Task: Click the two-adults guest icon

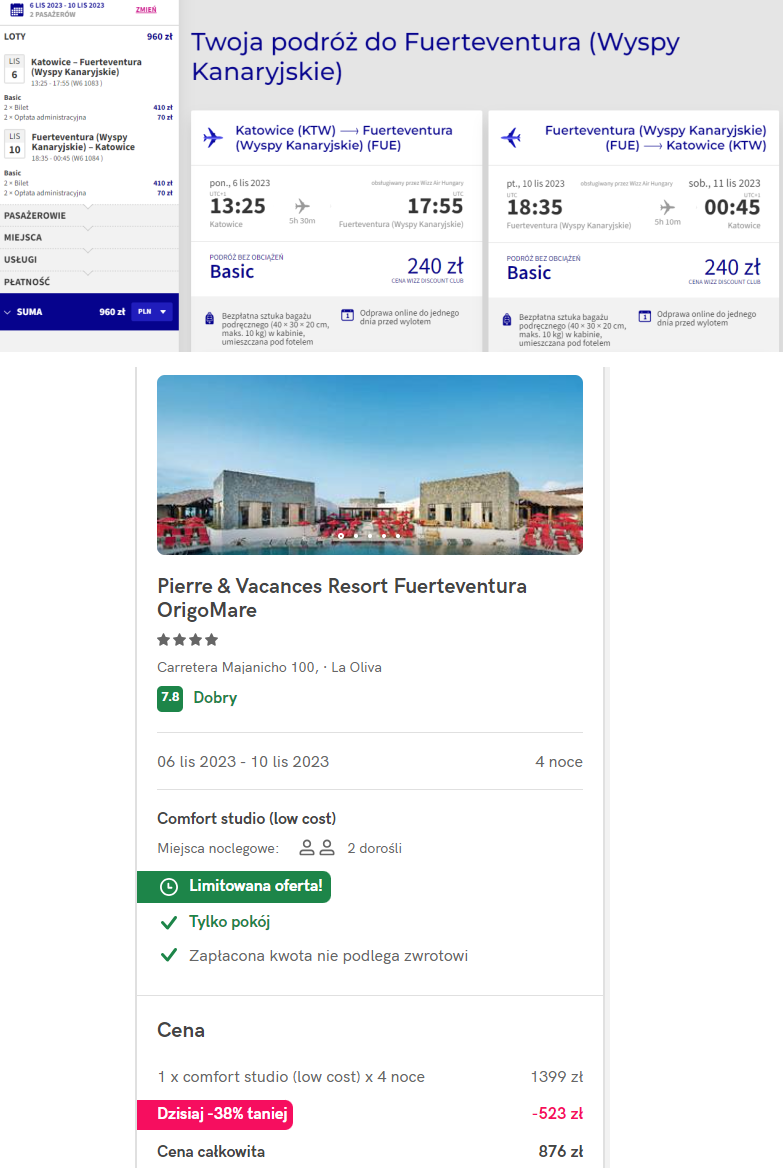Action: point(317,848)
